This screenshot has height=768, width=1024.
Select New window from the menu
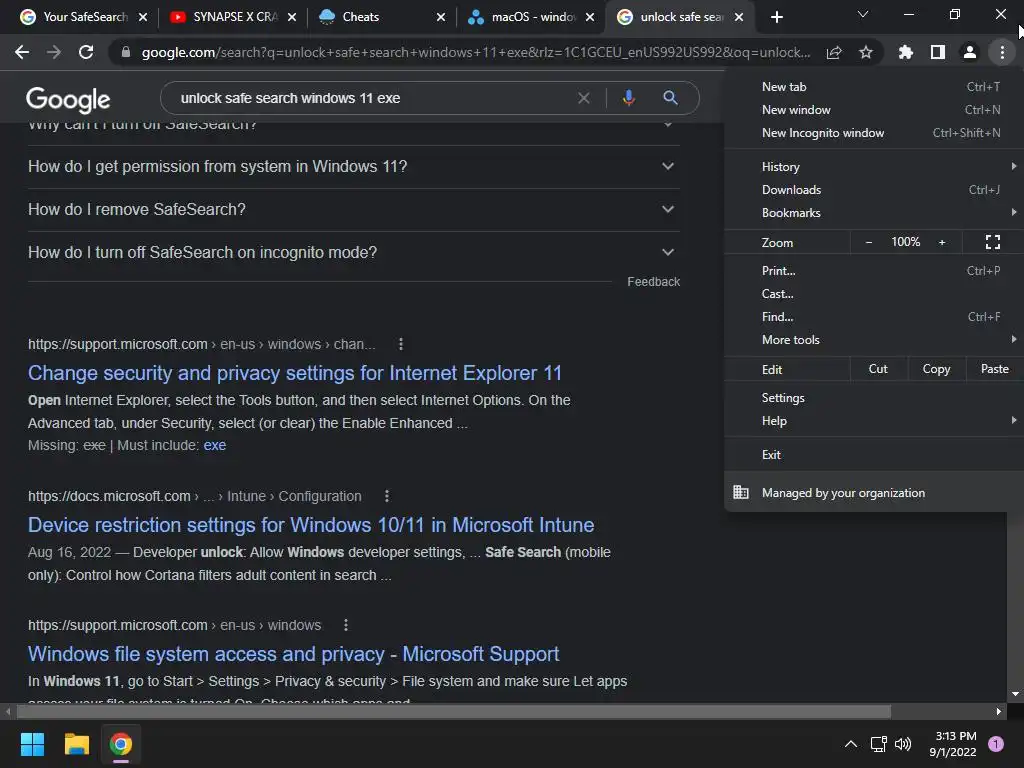tap(874, 110)
